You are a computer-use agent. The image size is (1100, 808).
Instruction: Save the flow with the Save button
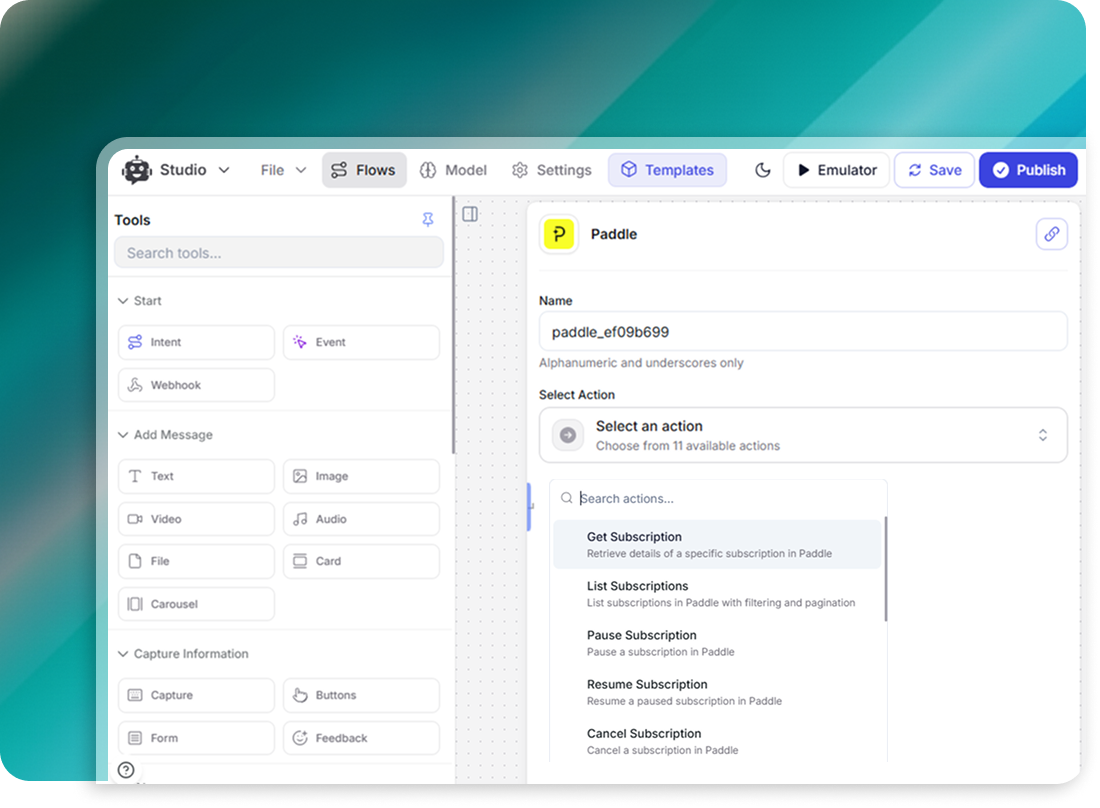click(x=934, y=170)
